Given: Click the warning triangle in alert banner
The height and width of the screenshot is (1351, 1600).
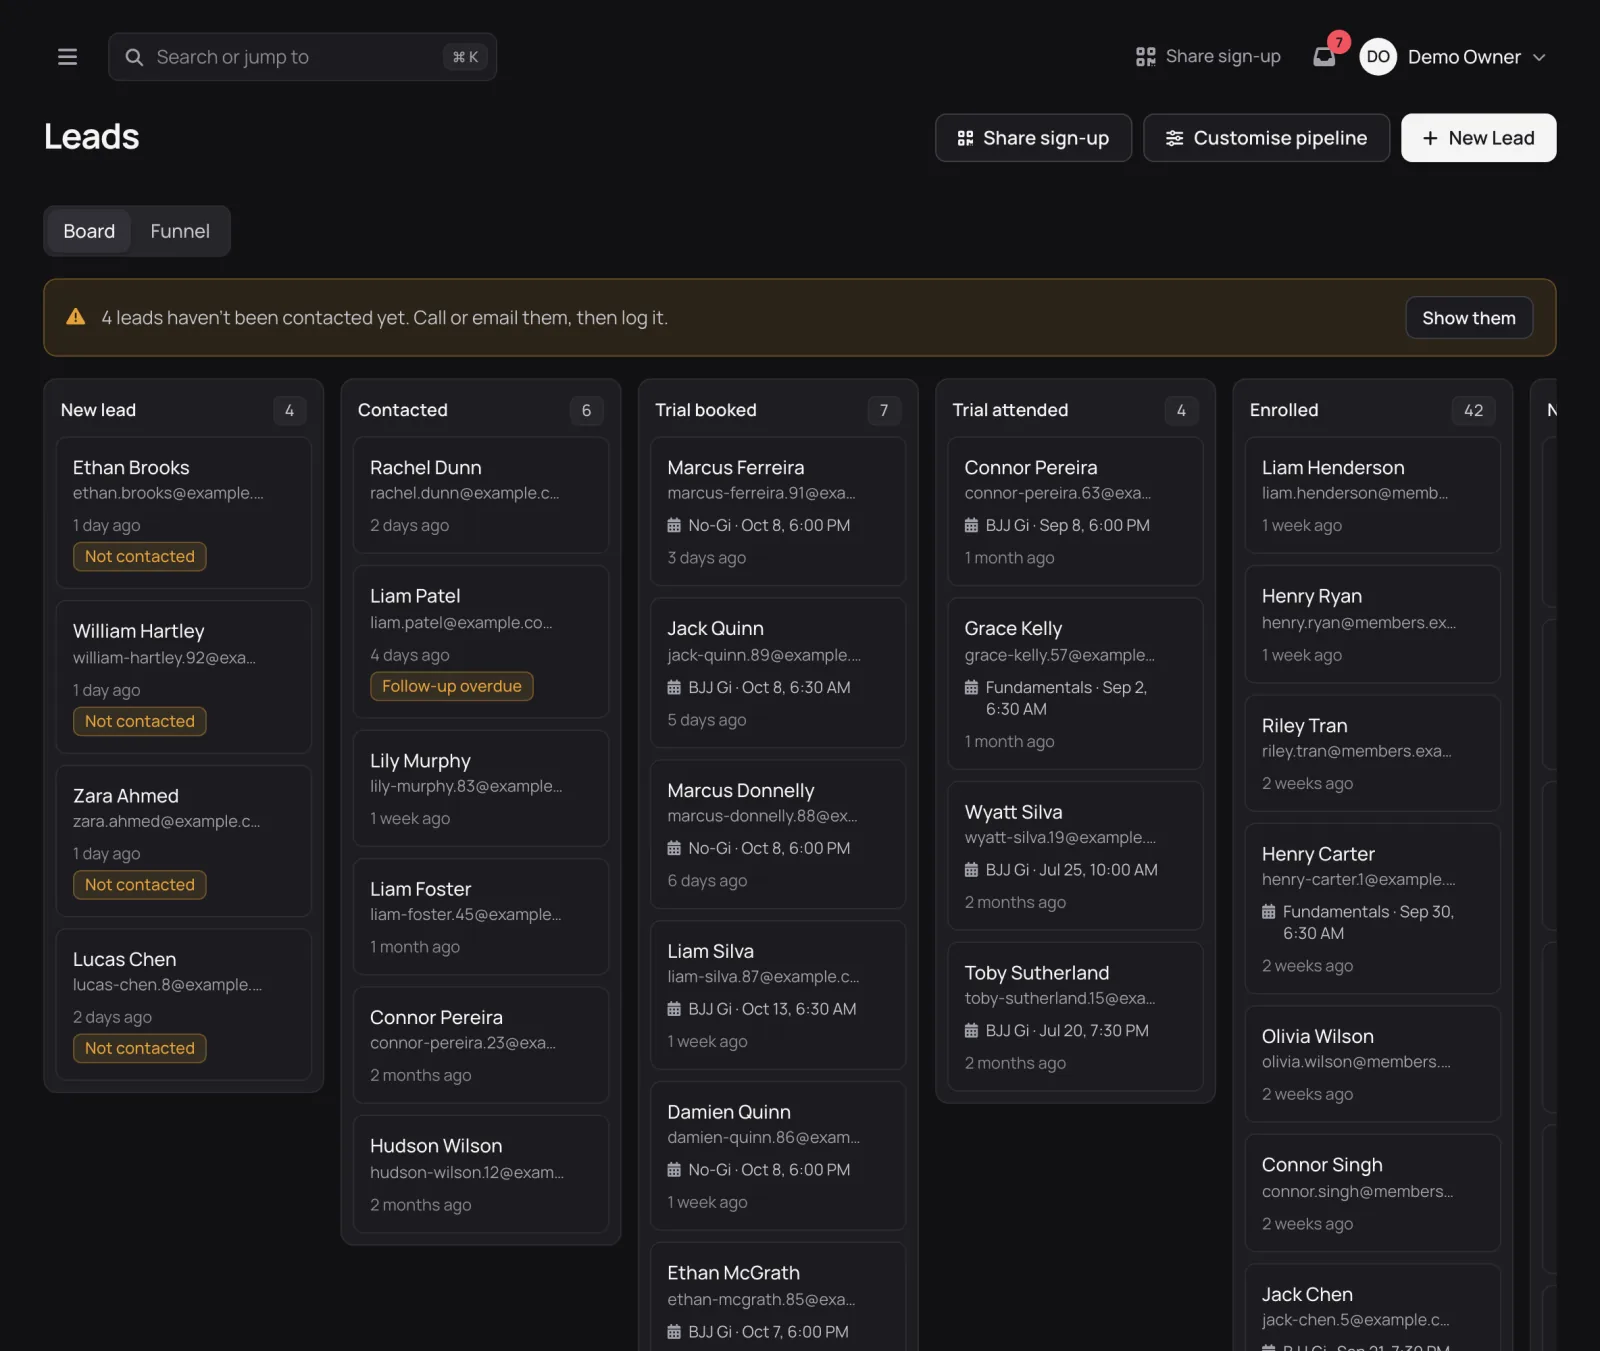Looking at the screenshot, I should tap(76, 317).
